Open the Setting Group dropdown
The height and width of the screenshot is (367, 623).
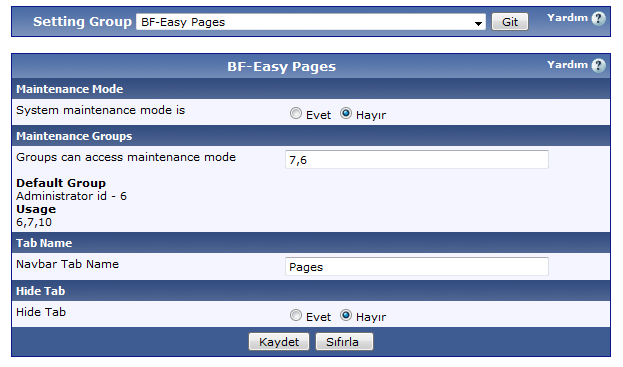311,22
